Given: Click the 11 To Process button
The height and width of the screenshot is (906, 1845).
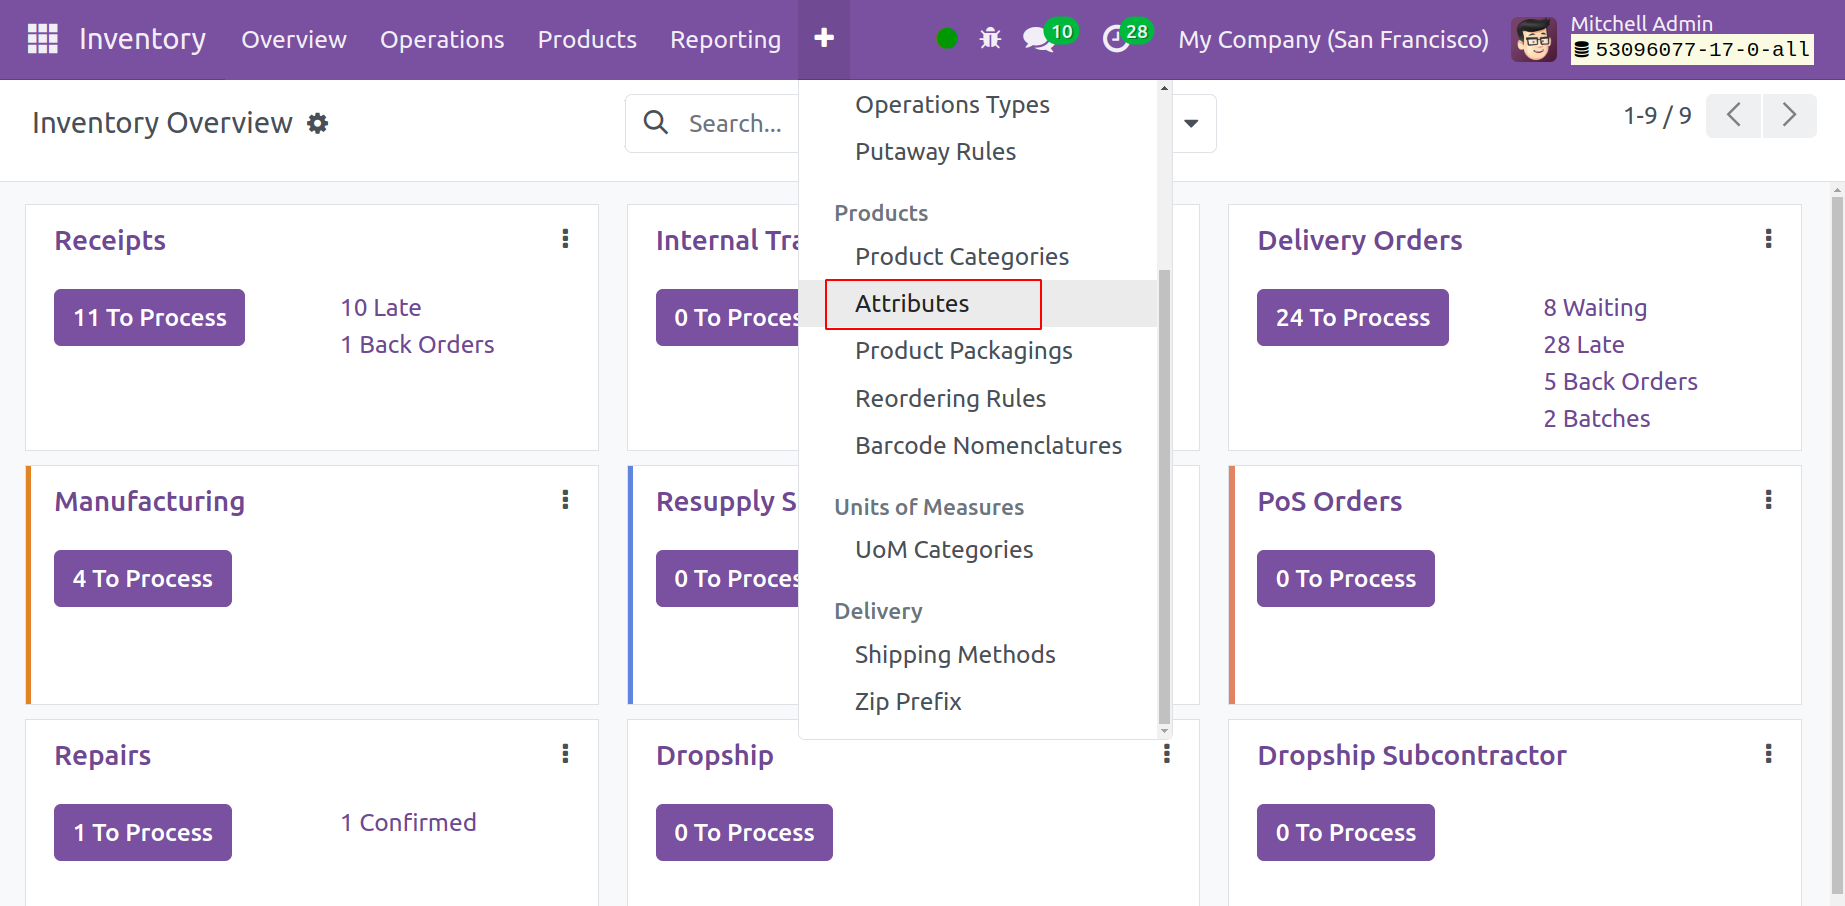Looking at the screenshot, I should (150, 318).
